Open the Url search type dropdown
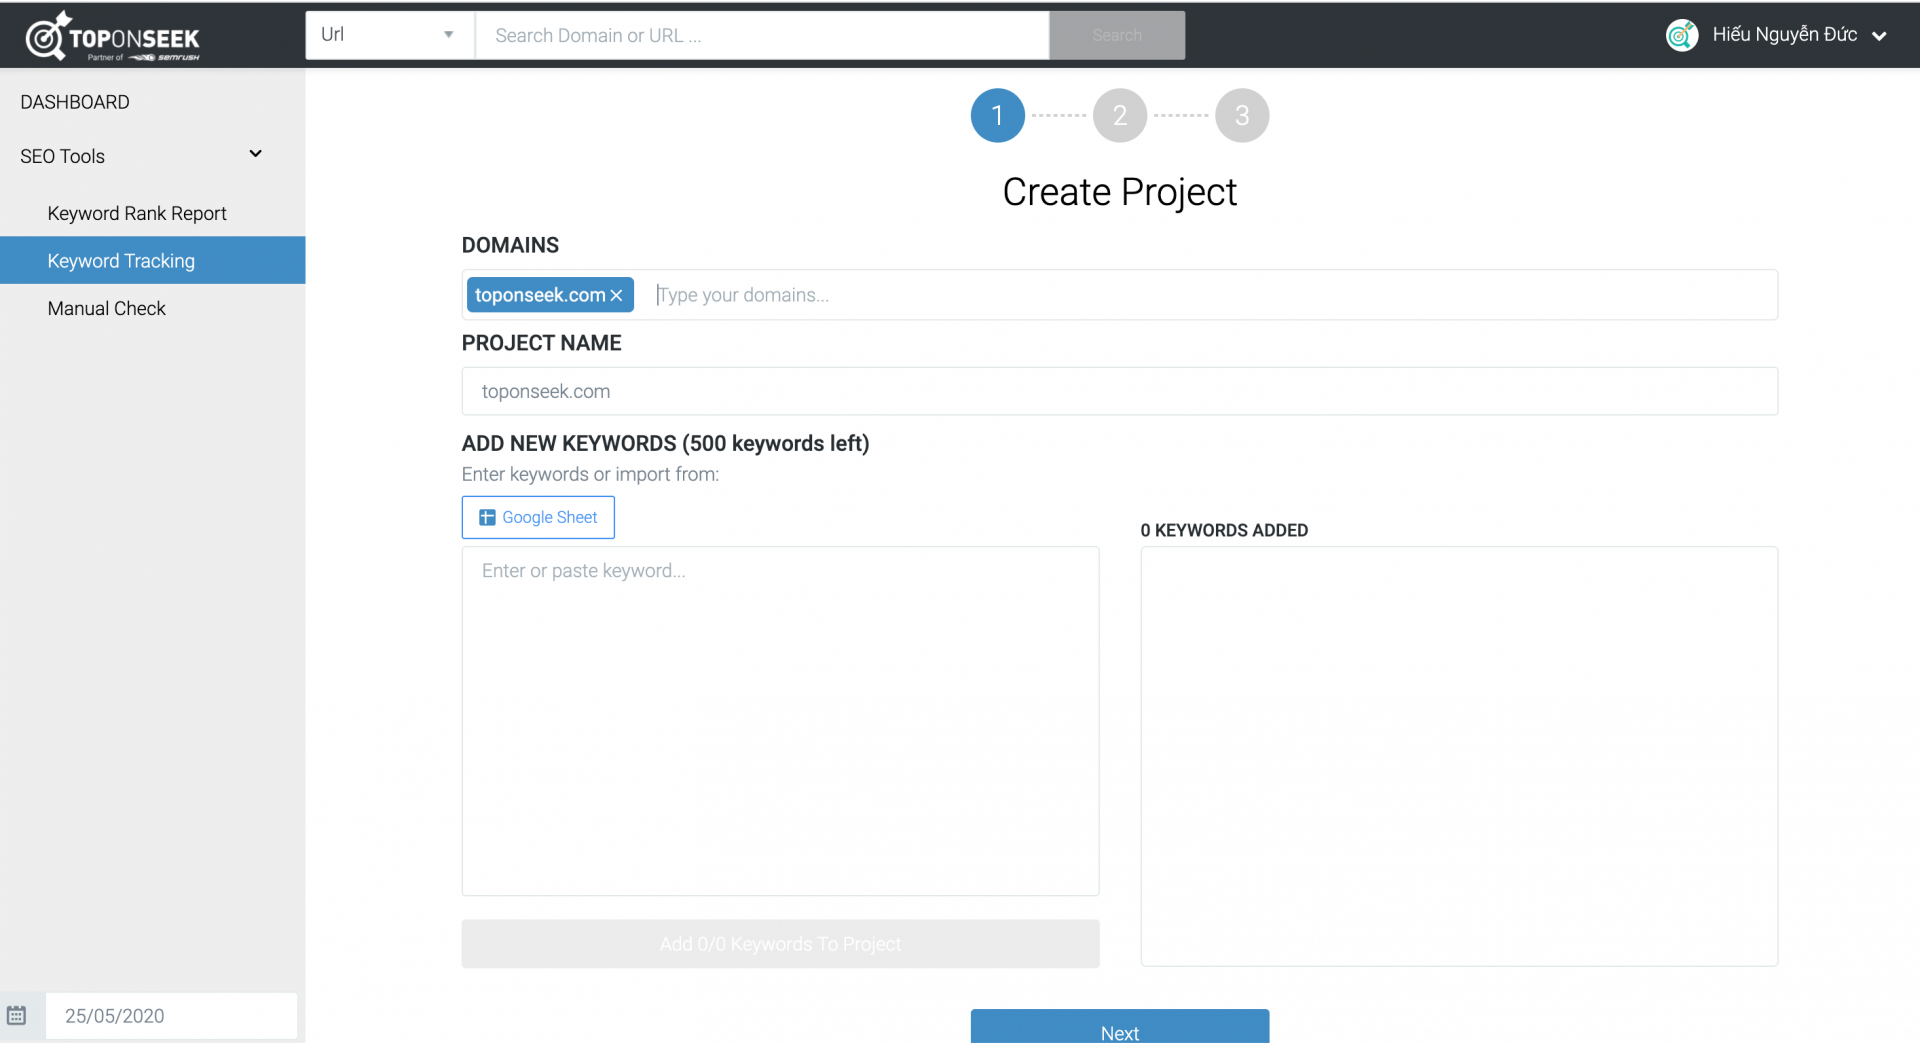The image size is (1920, 1043). click(x=389, y=35)
